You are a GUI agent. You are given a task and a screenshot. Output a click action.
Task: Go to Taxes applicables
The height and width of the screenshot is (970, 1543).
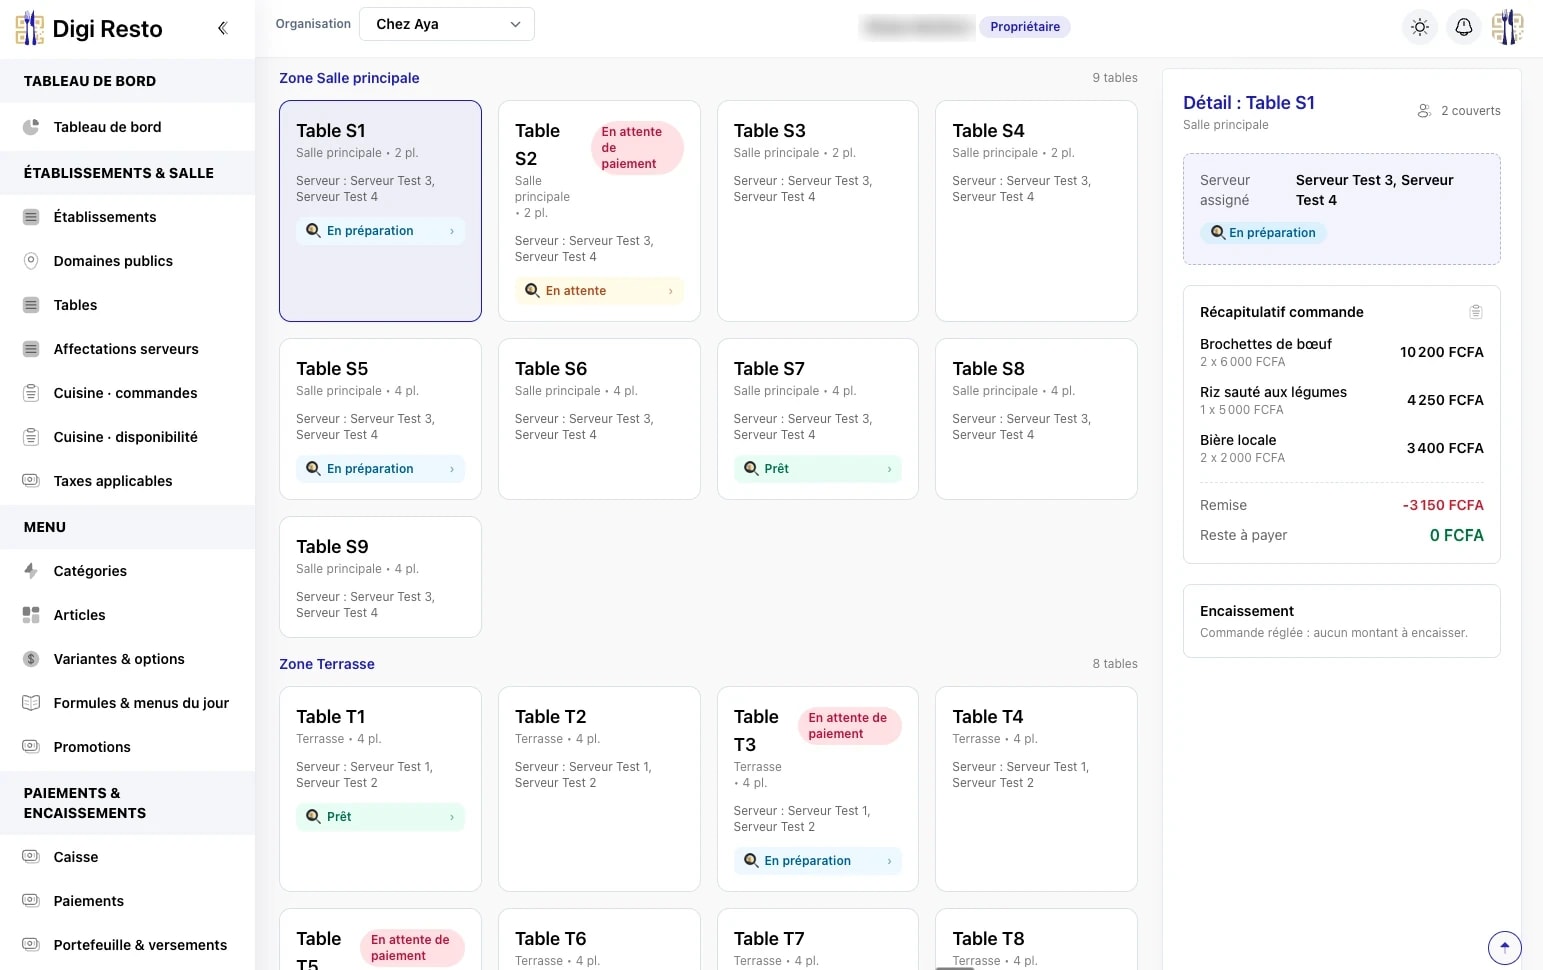tap(128, 481)
